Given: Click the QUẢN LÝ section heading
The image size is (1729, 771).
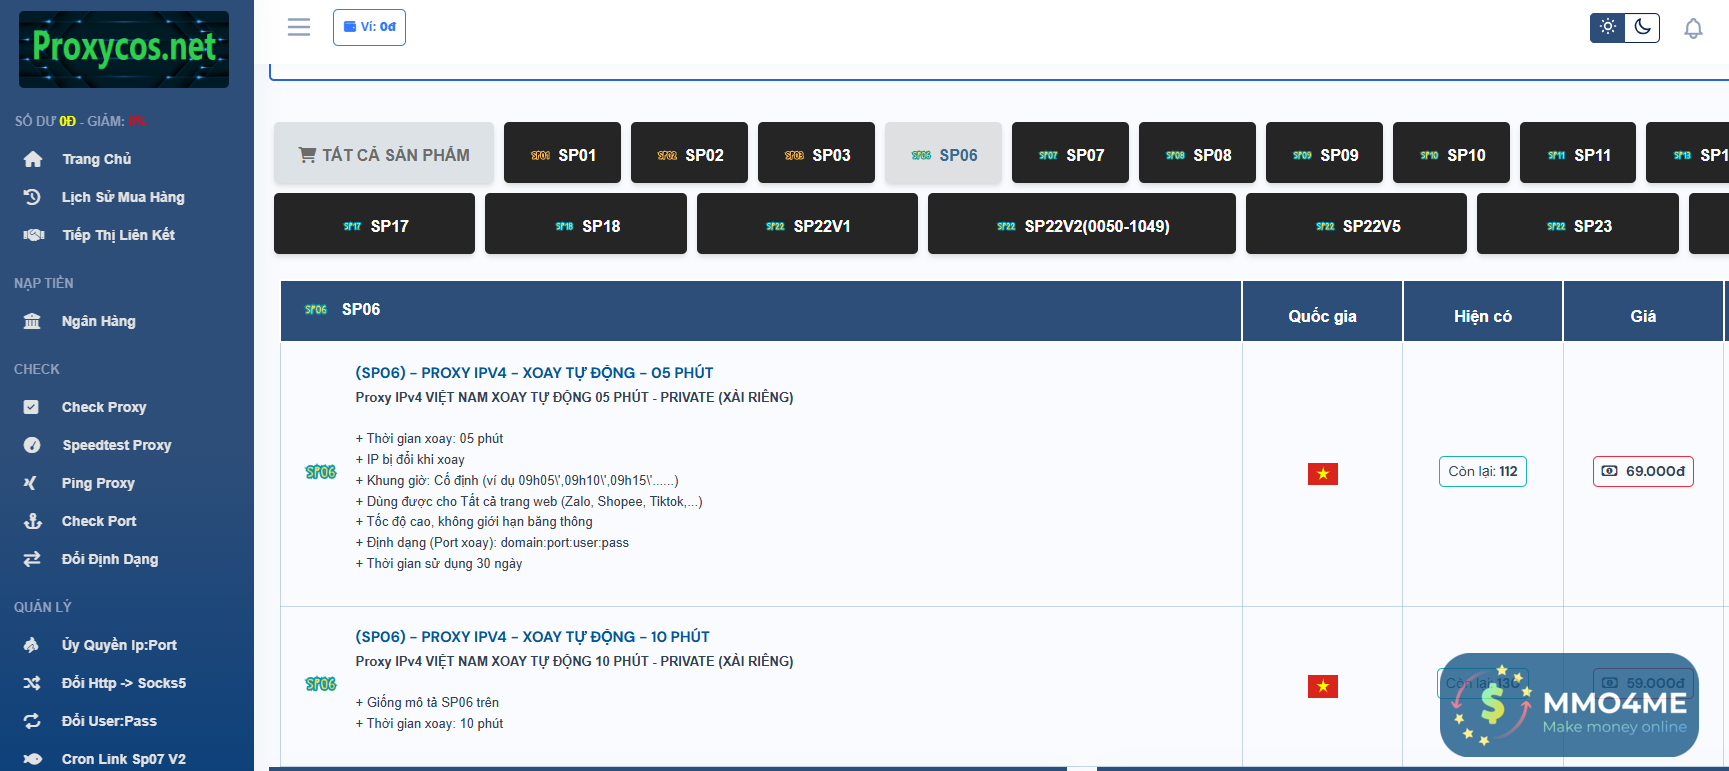Looking at the screenshot, I should [43, 607].
